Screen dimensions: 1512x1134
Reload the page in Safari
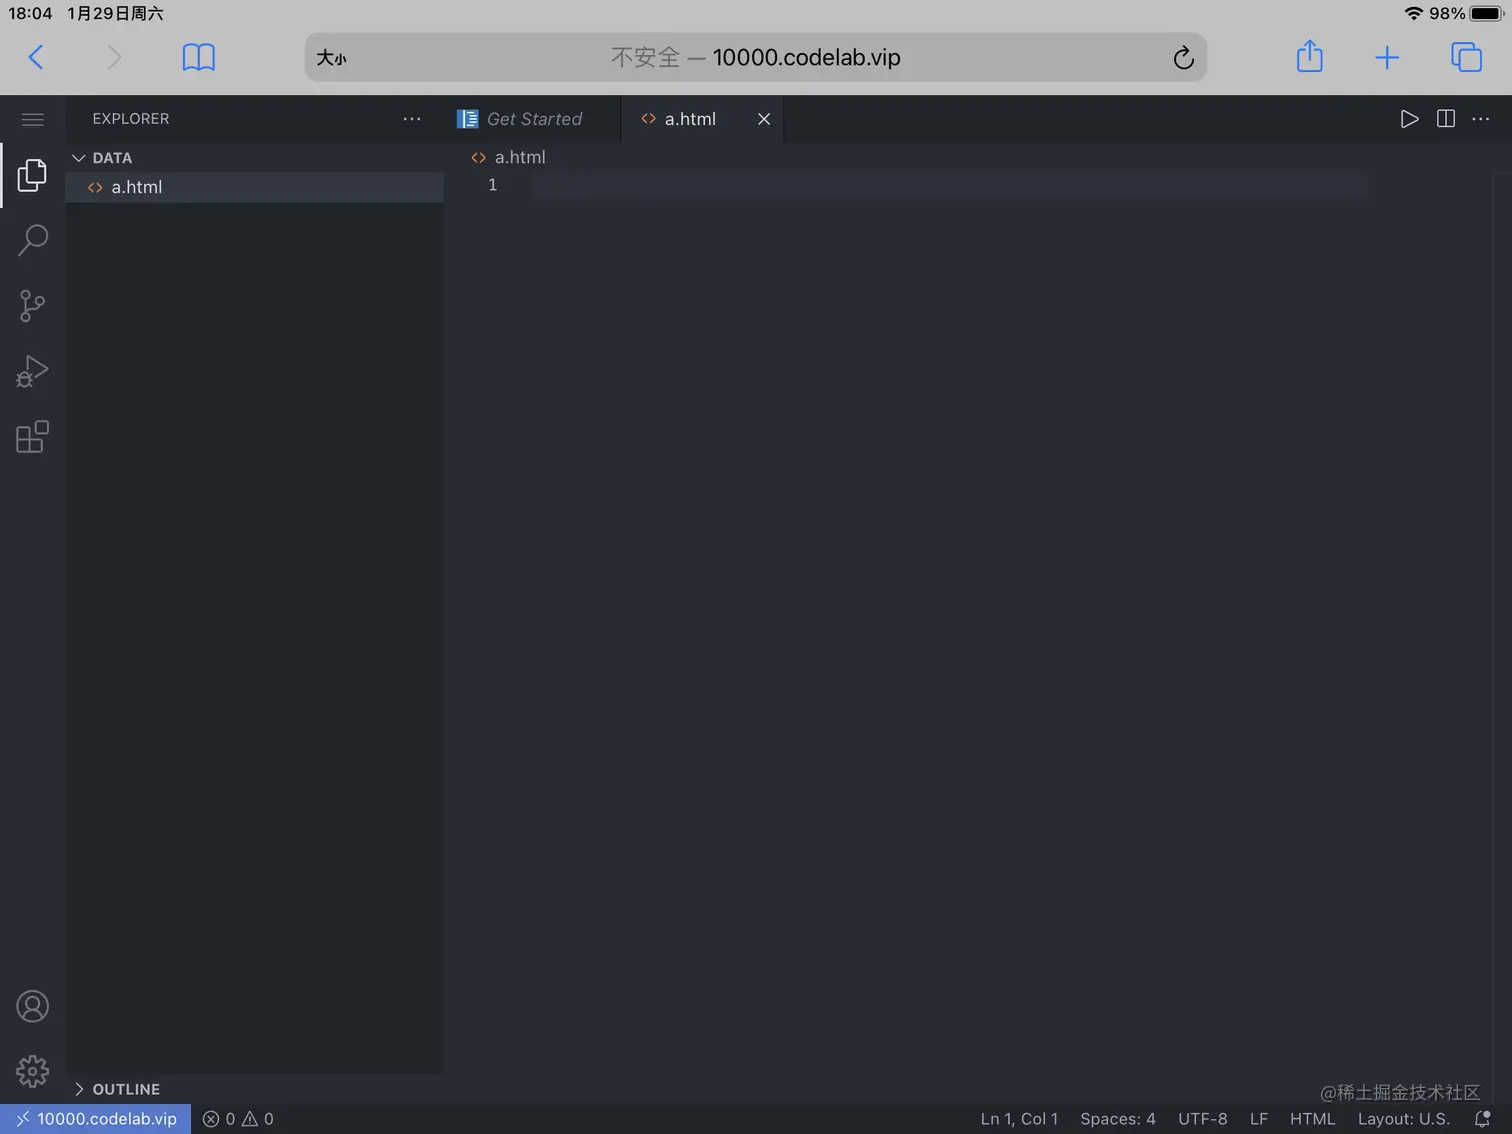pyautogui.click(x=1183, y=58)
